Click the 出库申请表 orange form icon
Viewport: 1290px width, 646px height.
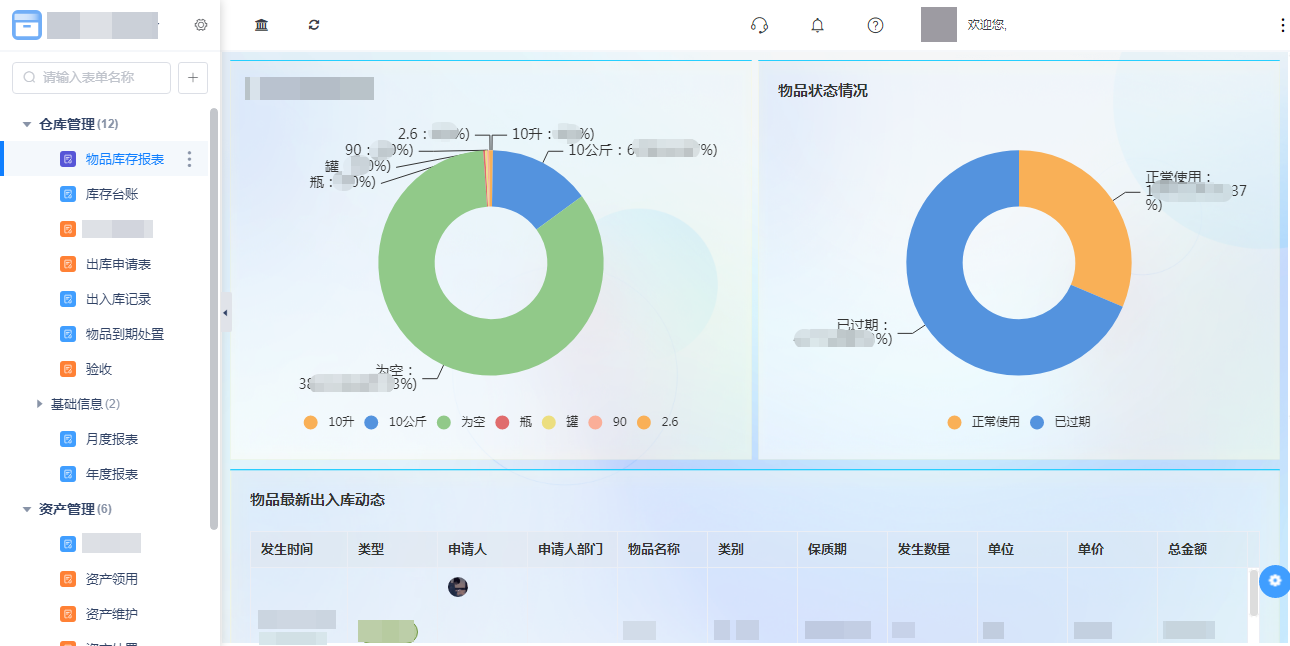68,264
